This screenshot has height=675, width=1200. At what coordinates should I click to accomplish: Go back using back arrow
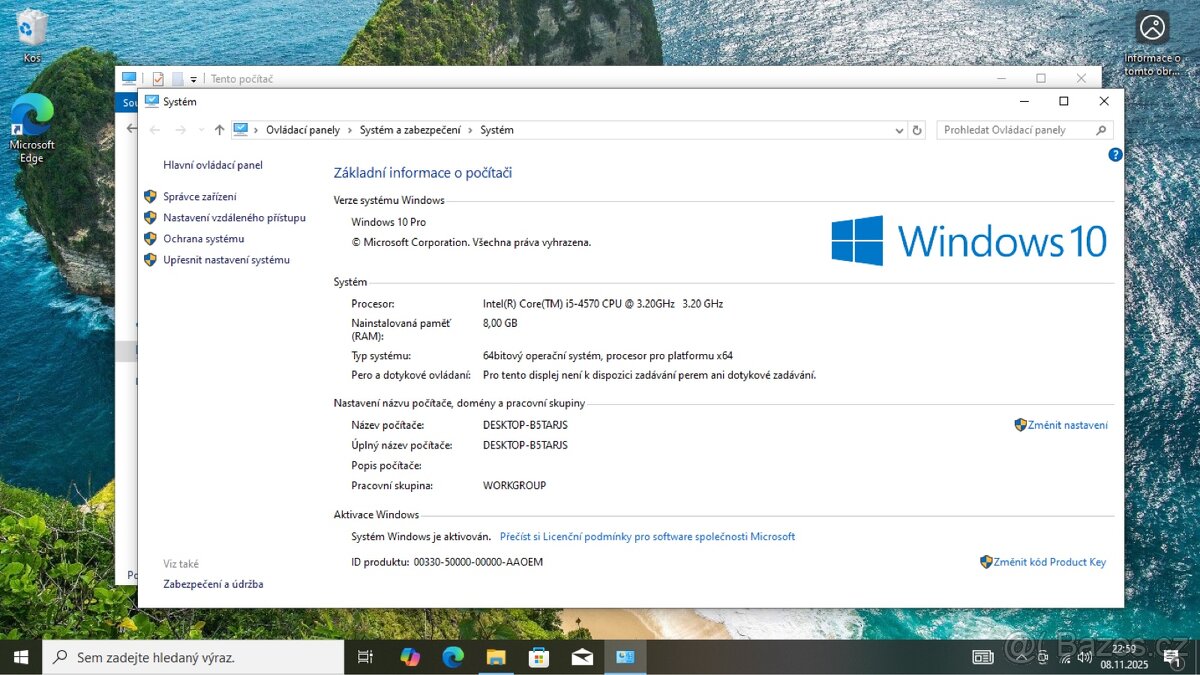pos(154,129)
